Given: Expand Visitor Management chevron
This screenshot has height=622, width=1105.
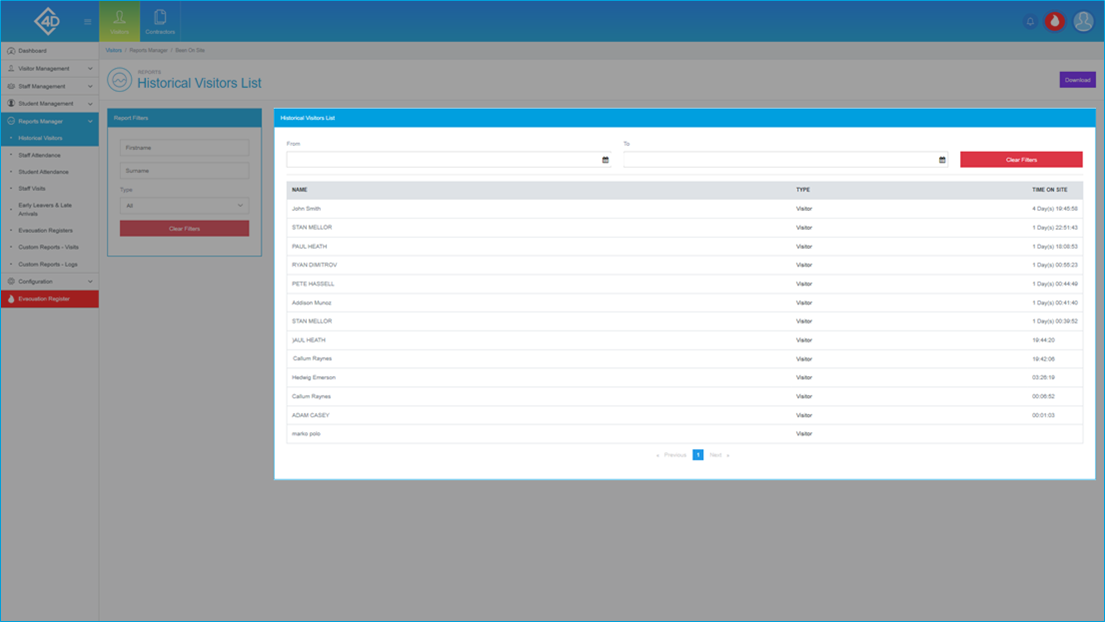Looking at the screenshot, I should click(90, 68).
